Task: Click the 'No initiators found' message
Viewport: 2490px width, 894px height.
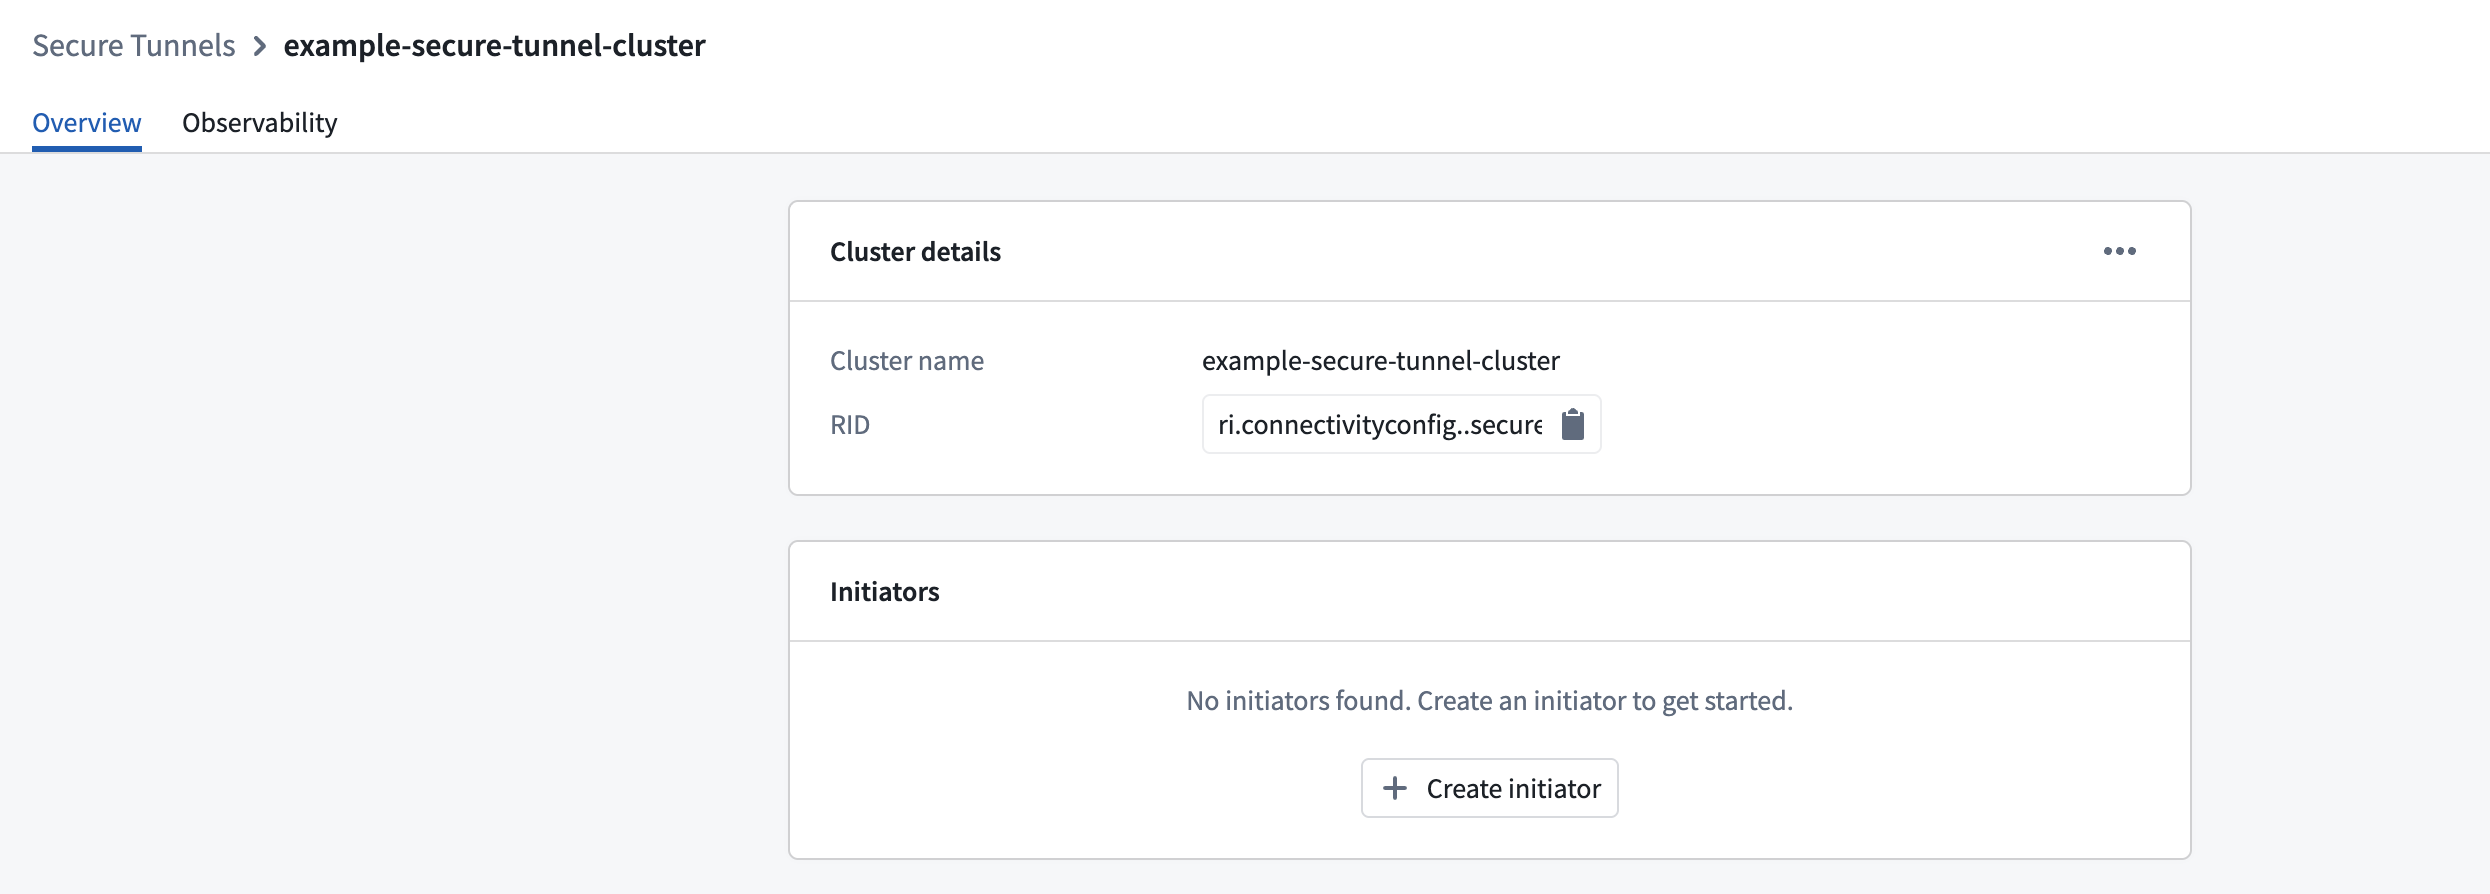Action: (1490, 701)
